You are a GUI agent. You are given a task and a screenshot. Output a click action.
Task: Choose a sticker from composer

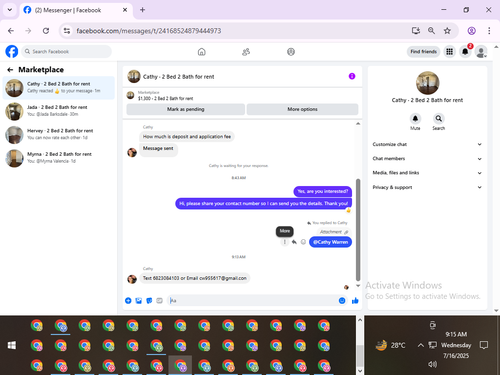click(x=149, y=301)
